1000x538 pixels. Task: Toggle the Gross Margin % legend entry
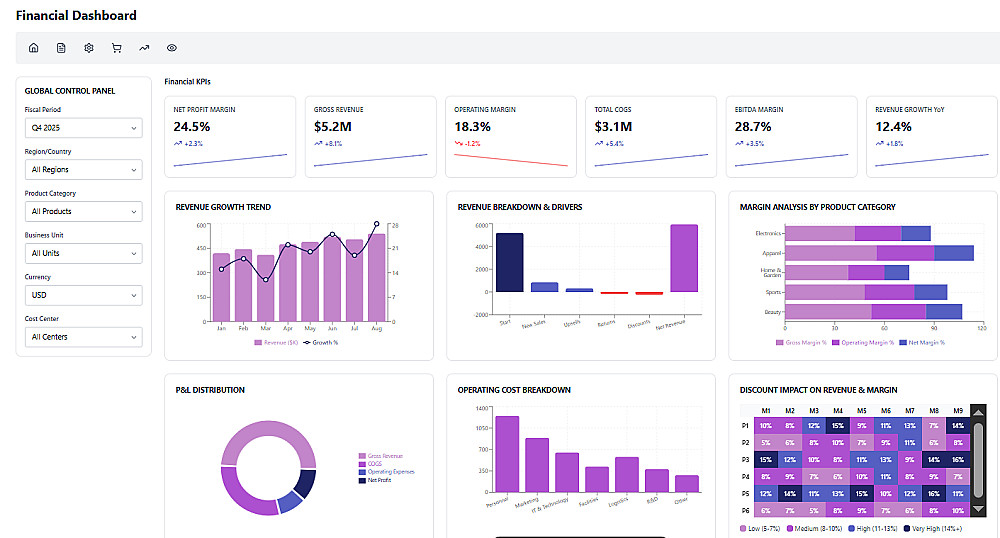coord(801,343)
